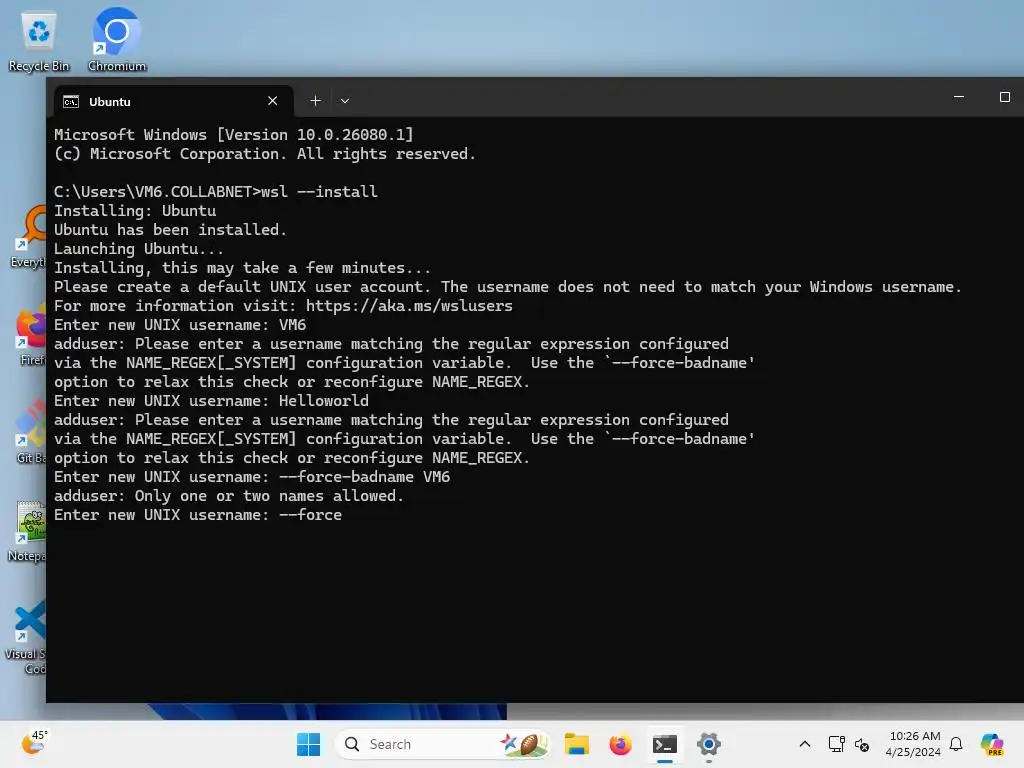
Task: Click 'Installing, this may take a few minutes...' line
Action: [242, 268]
